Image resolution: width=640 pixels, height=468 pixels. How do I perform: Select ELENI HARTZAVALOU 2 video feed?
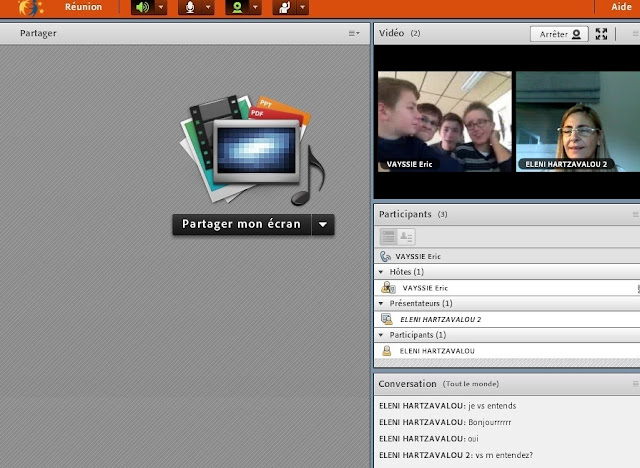(x=578, y=122)
